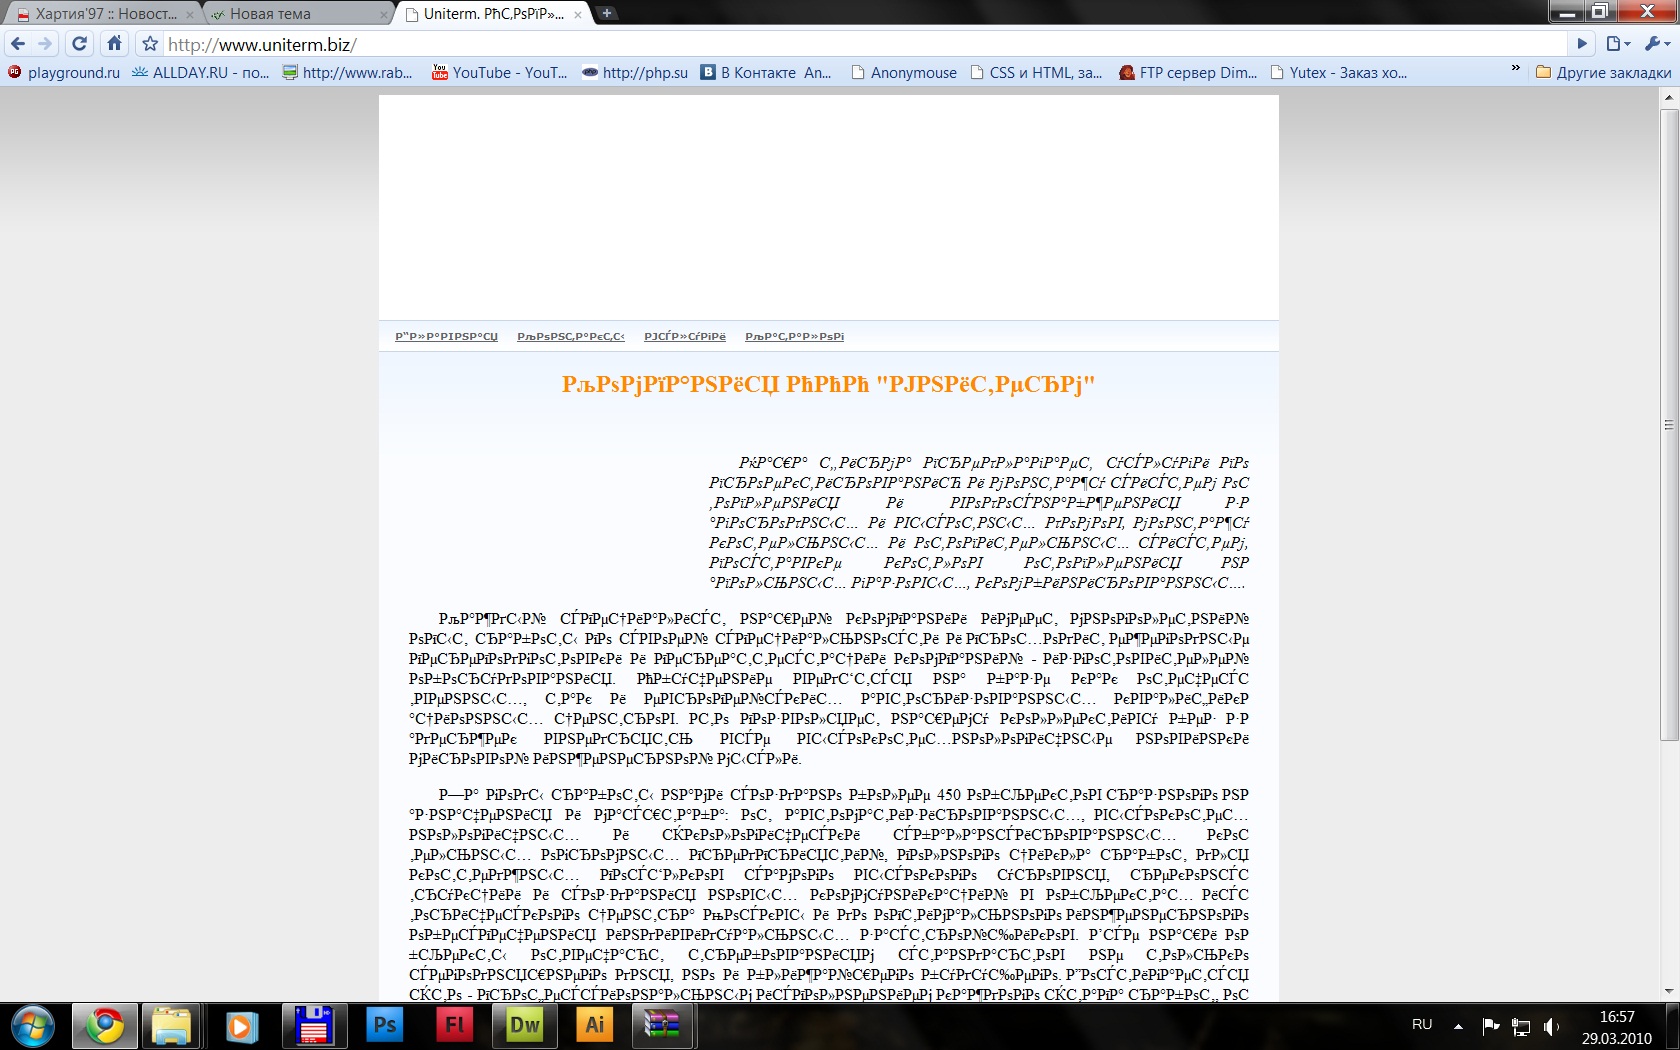The height and width of the screenshot is (1050, 1680).
Task: Open the В Контакте bookmark
Action: click(766, 72)
